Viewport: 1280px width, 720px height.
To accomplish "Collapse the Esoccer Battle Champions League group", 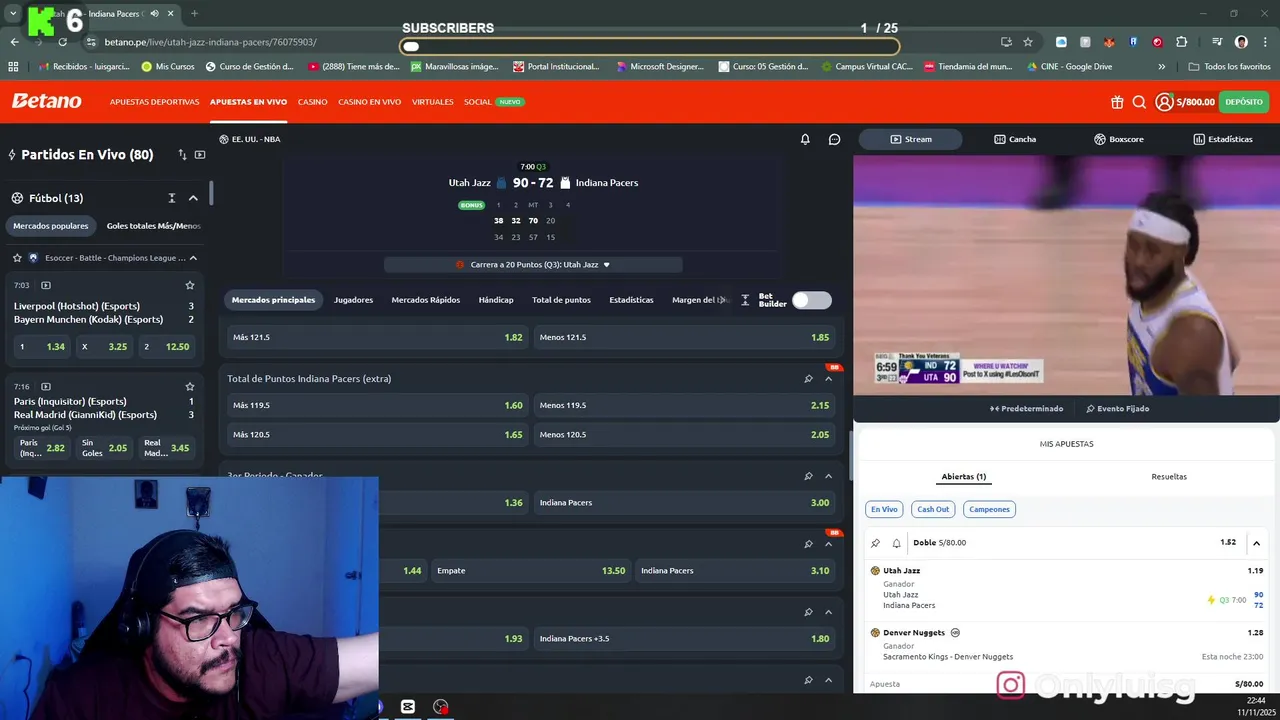I will (x=193, y=258).
